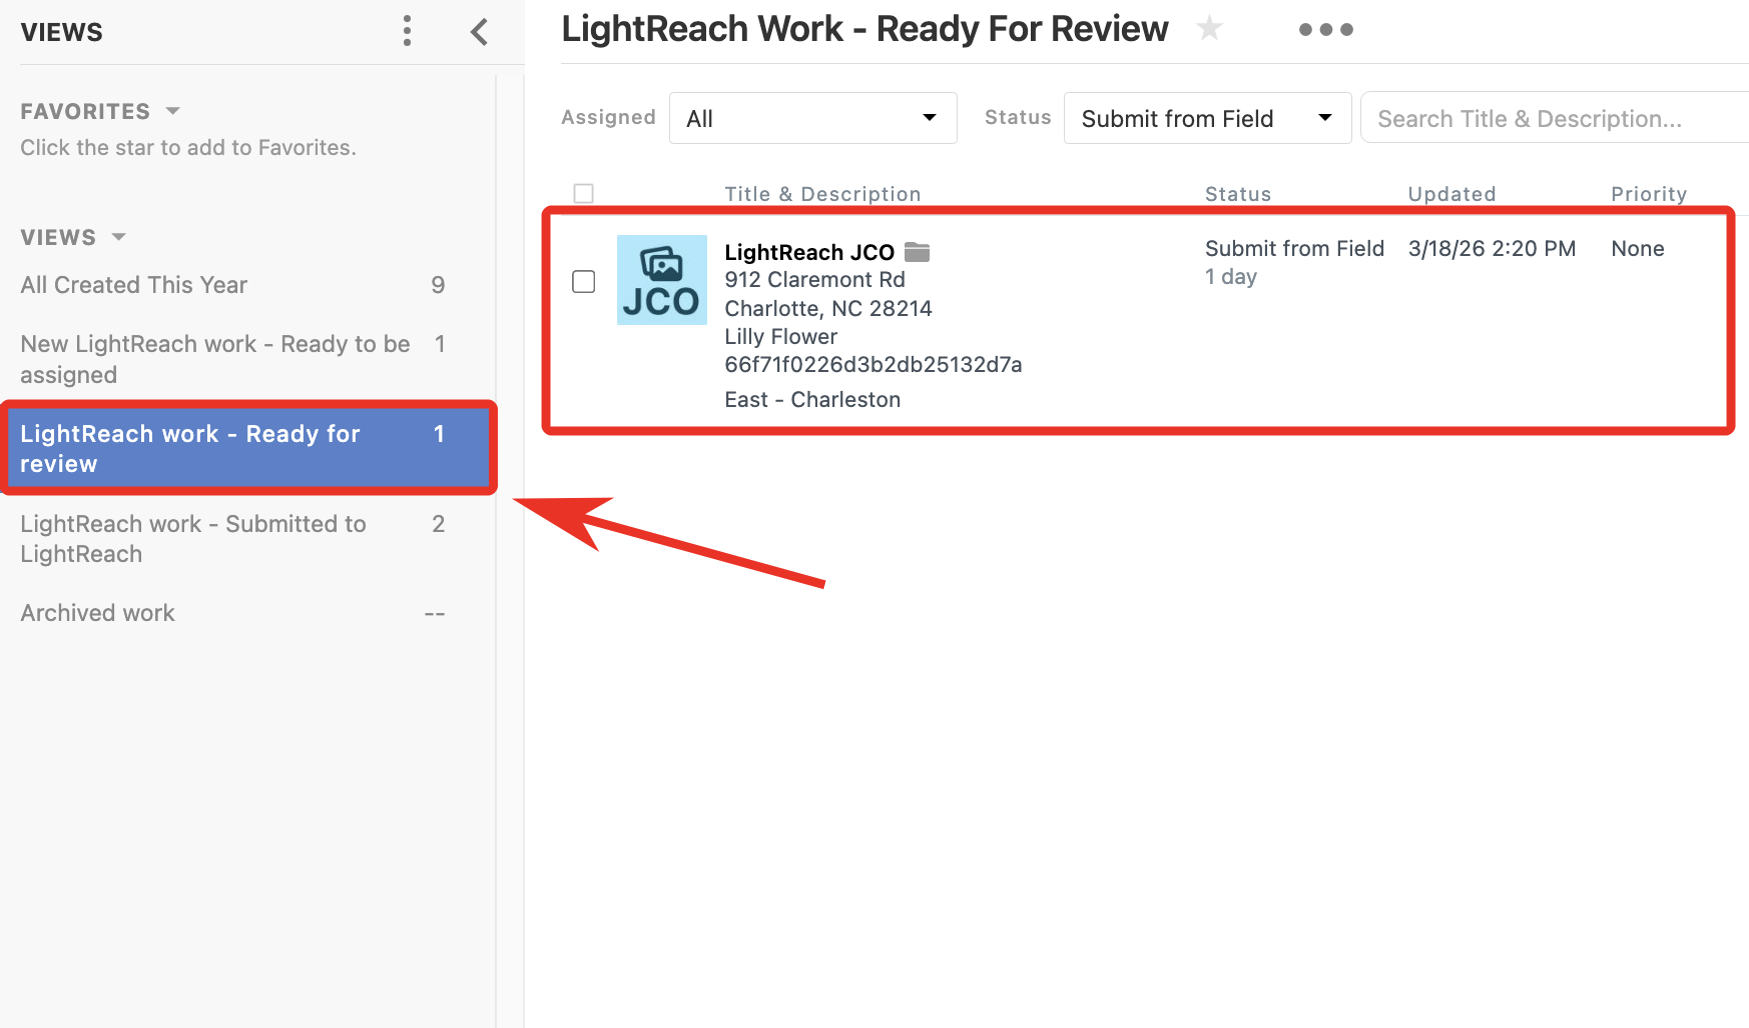Open the three-dot menu in the Views panel
The height and width of the screenshot is (1028, 1749).
click(407, 31)
